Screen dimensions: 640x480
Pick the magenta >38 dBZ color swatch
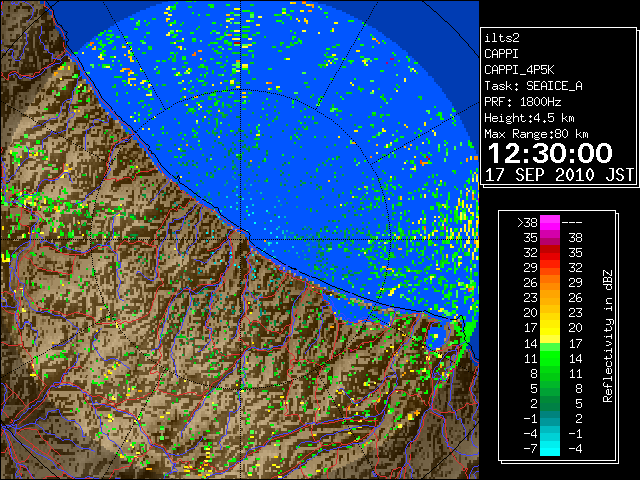550,222
